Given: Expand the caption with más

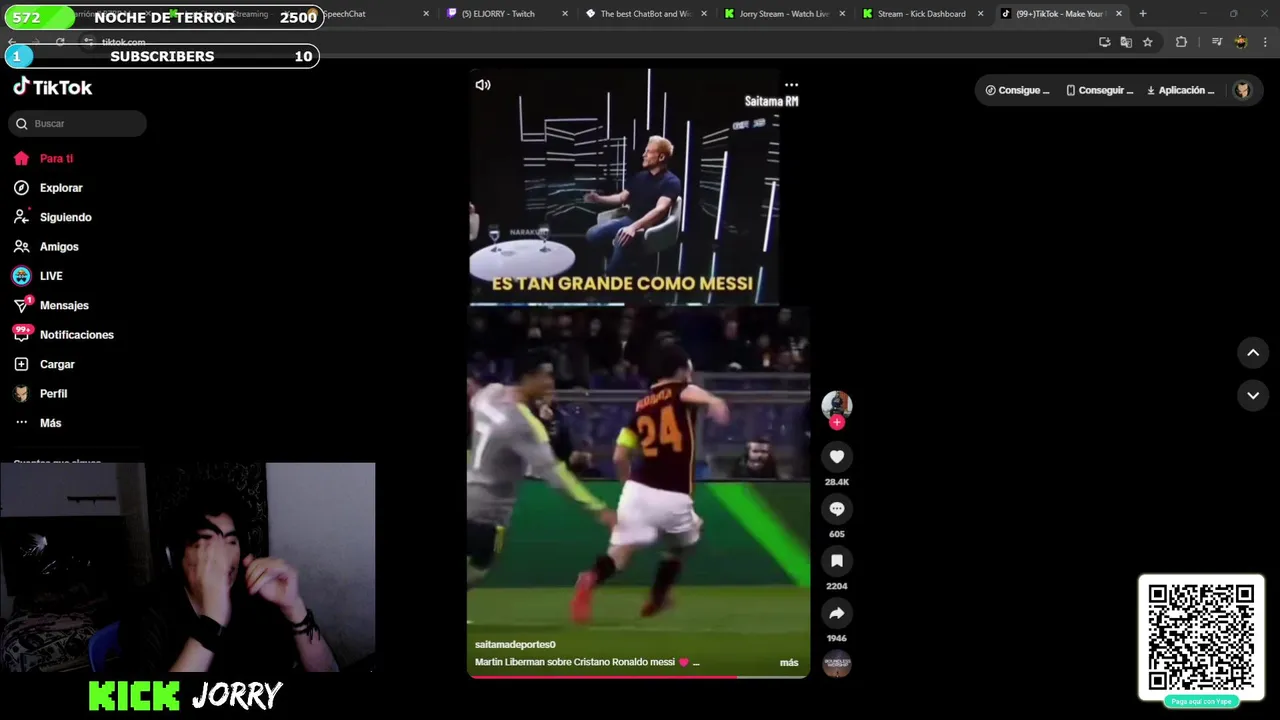Looking at the screenshot, I should (789, 663).
